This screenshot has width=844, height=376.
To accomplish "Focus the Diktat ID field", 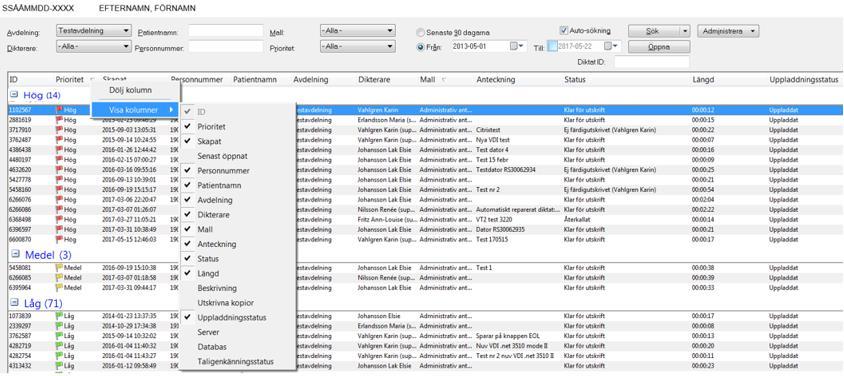I will (x=651, y=62).
